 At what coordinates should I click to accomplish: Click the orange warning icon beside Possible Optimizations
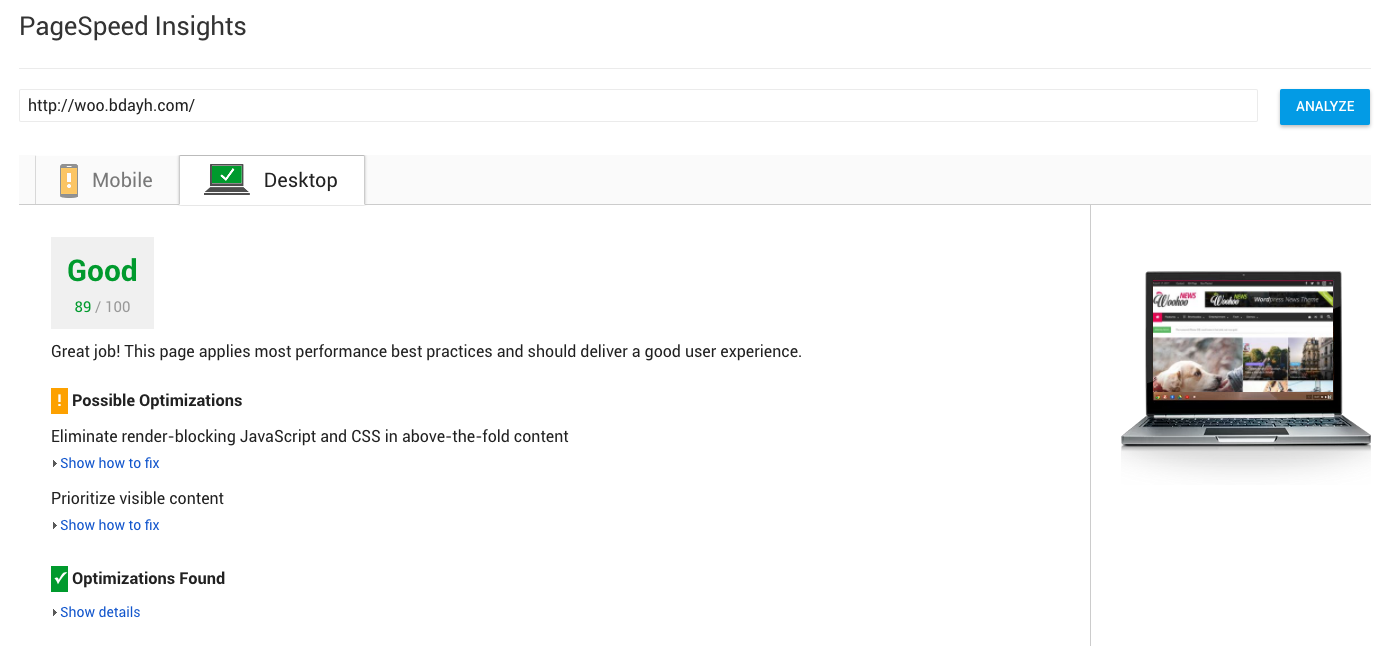tap(59, 401)
